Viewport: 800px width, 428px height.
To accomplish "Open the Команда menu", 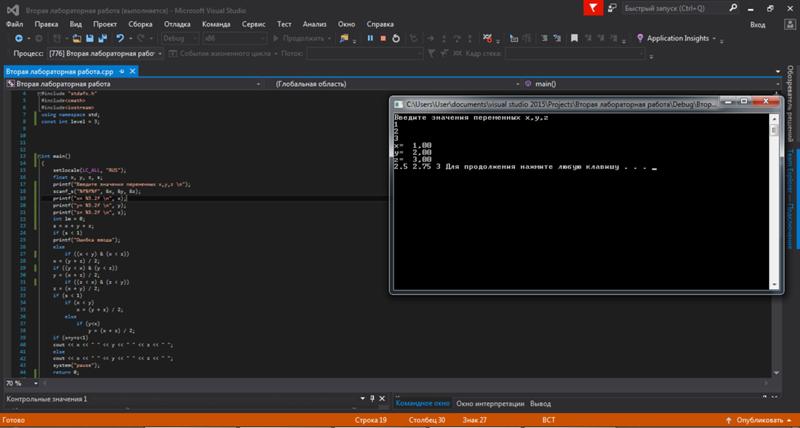I will (216, 24).
